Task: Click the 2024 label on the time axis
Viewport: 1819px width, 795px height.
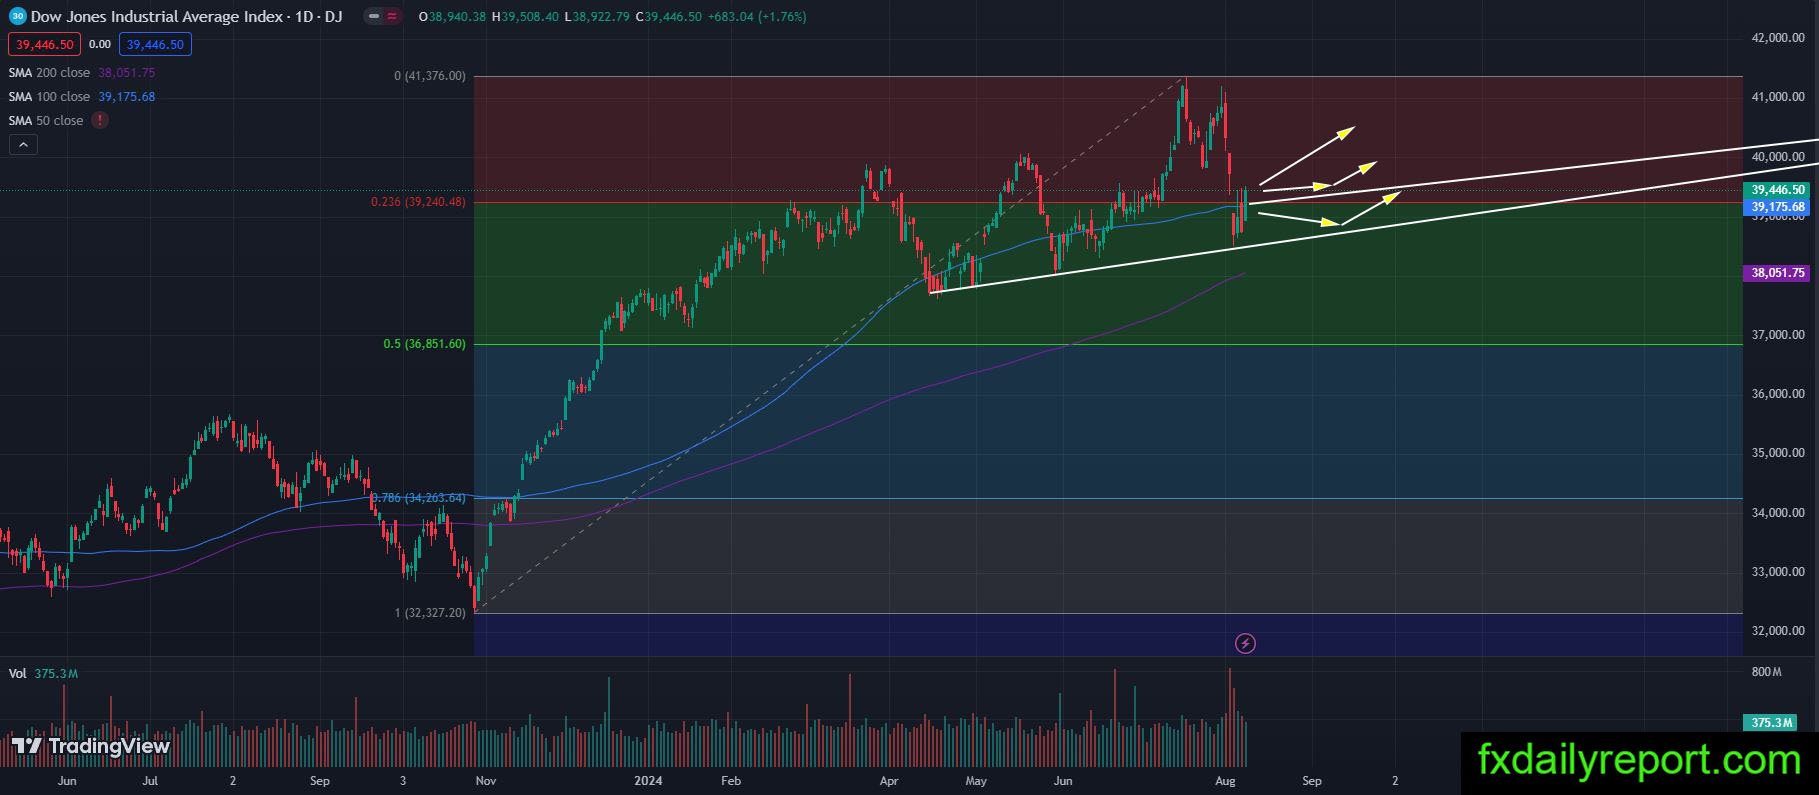Action: 648,781
